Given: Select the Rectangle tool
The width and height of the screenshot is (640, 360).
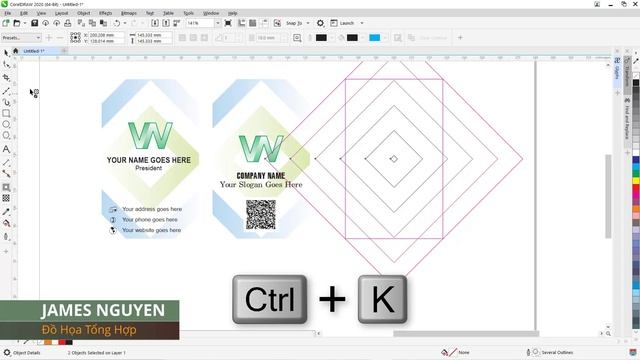Looking at the screenshot, I should coord(6,113).
